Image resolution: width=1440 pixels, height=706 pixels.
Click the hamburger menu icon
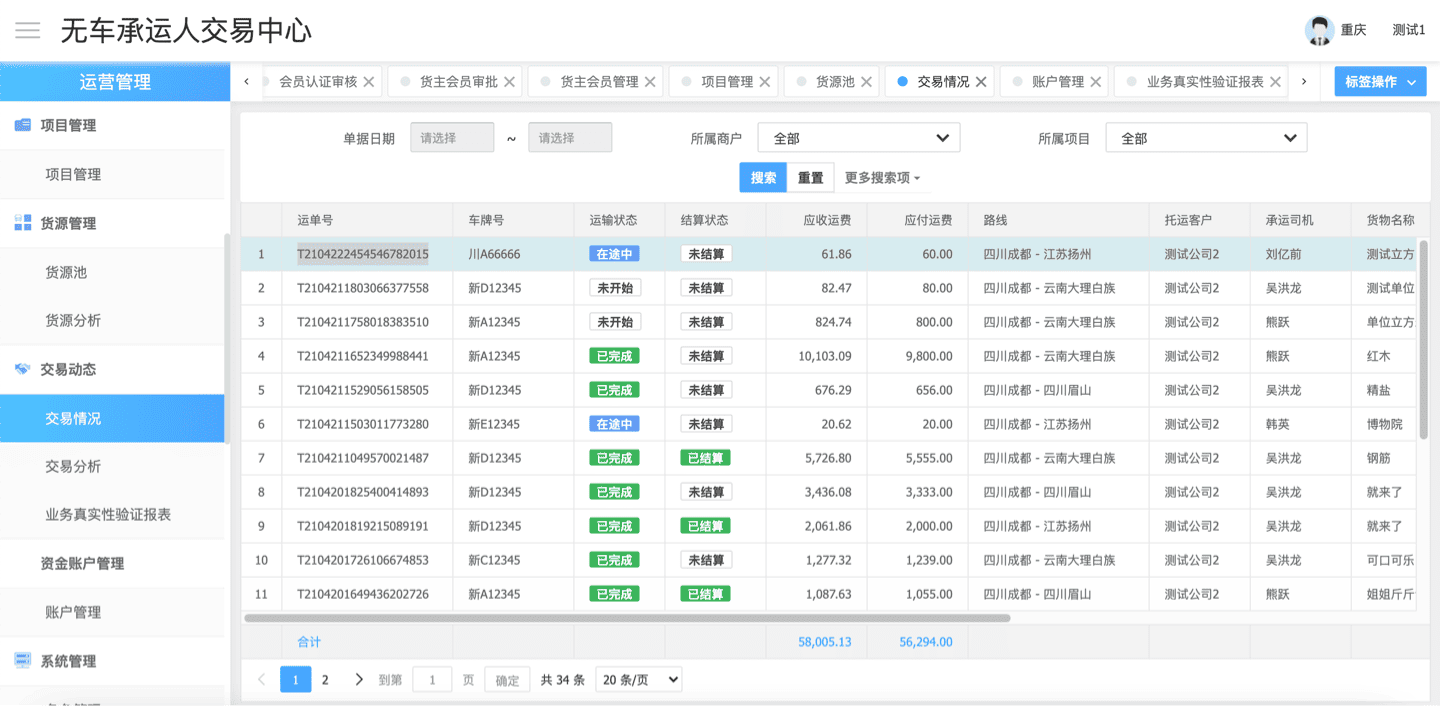tap(27, 30)
